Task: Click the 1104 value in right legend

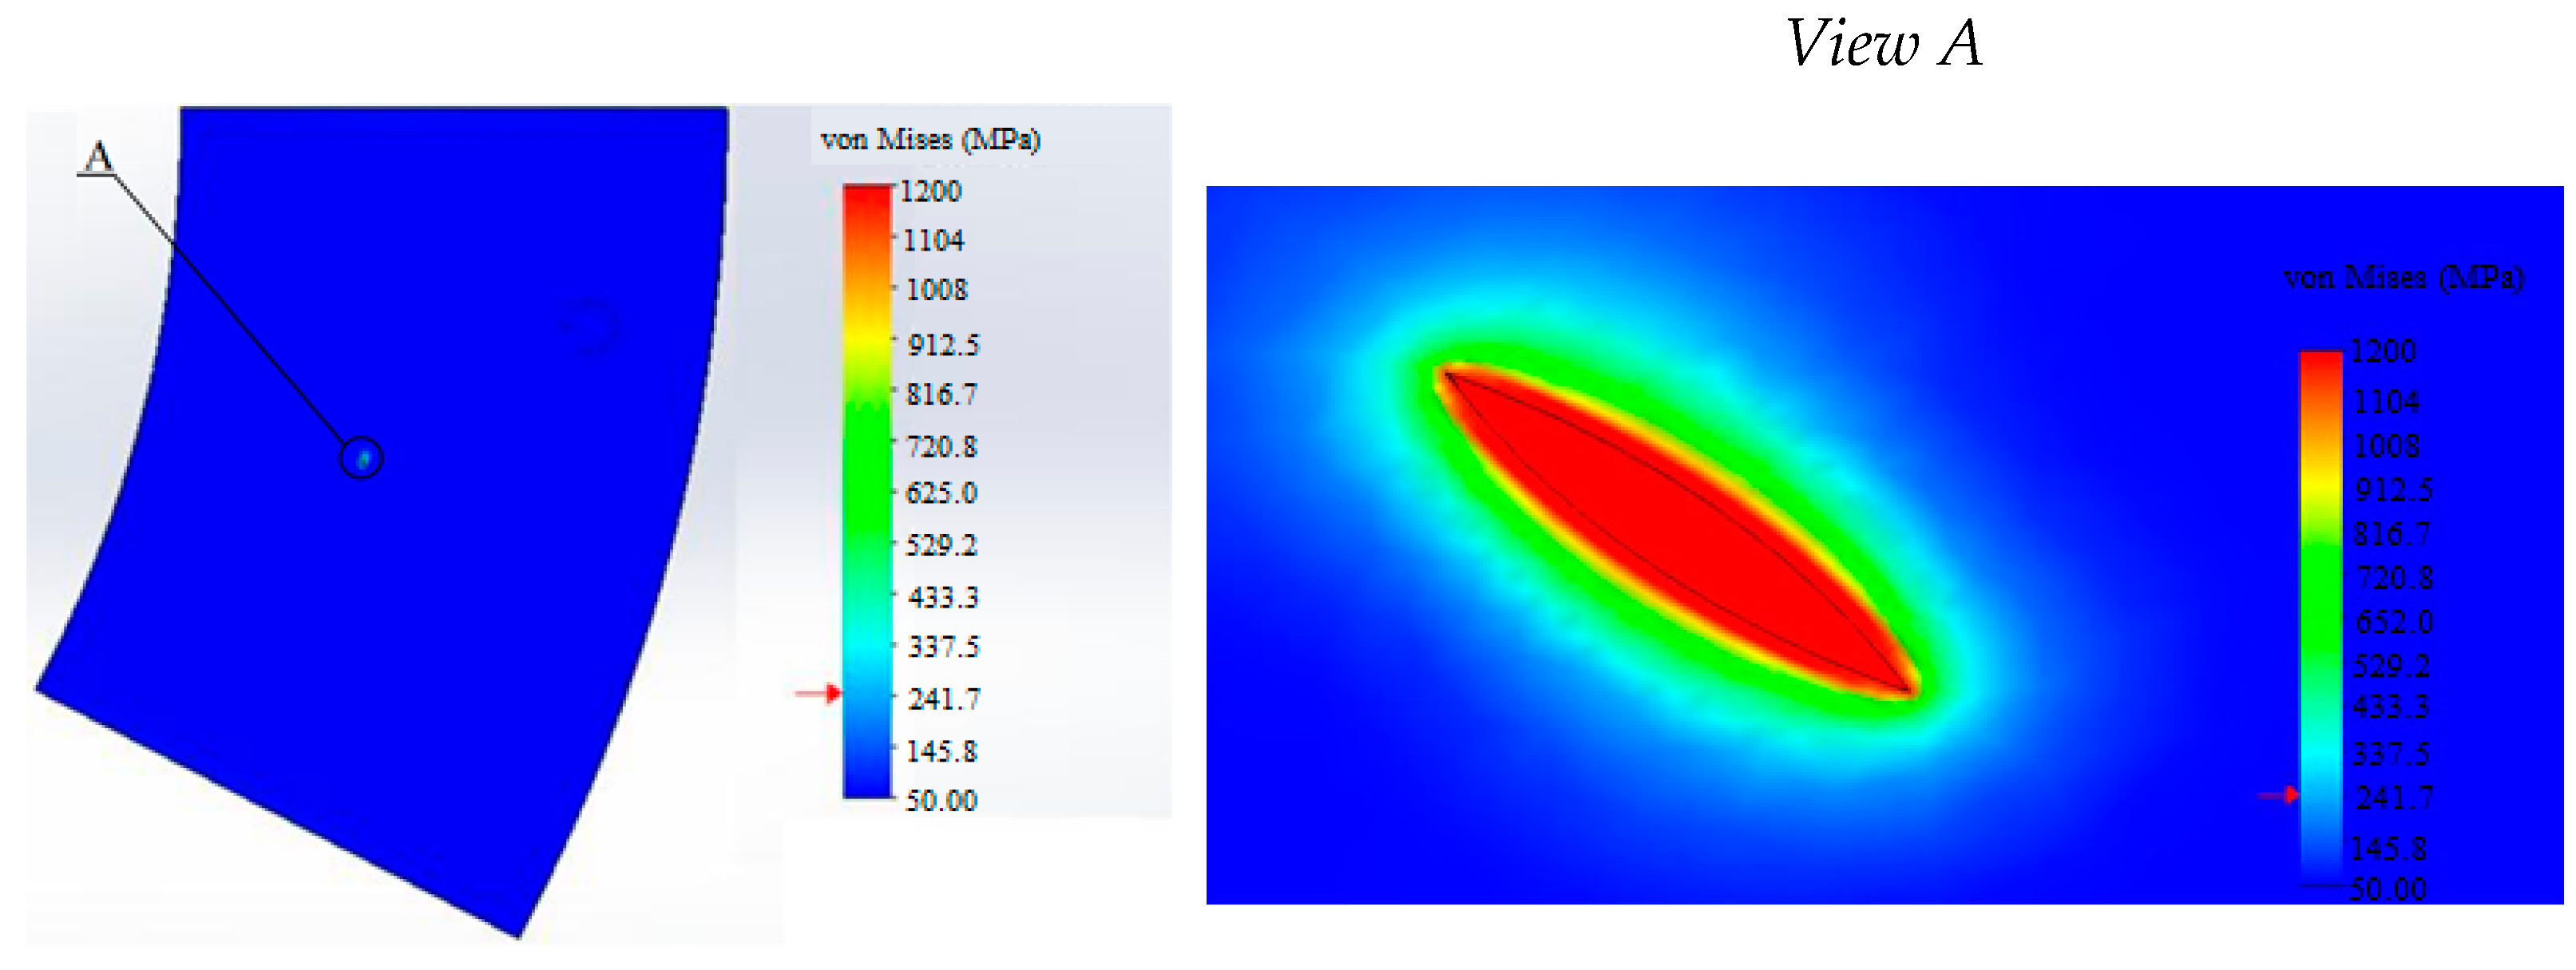Action: 2386,402
